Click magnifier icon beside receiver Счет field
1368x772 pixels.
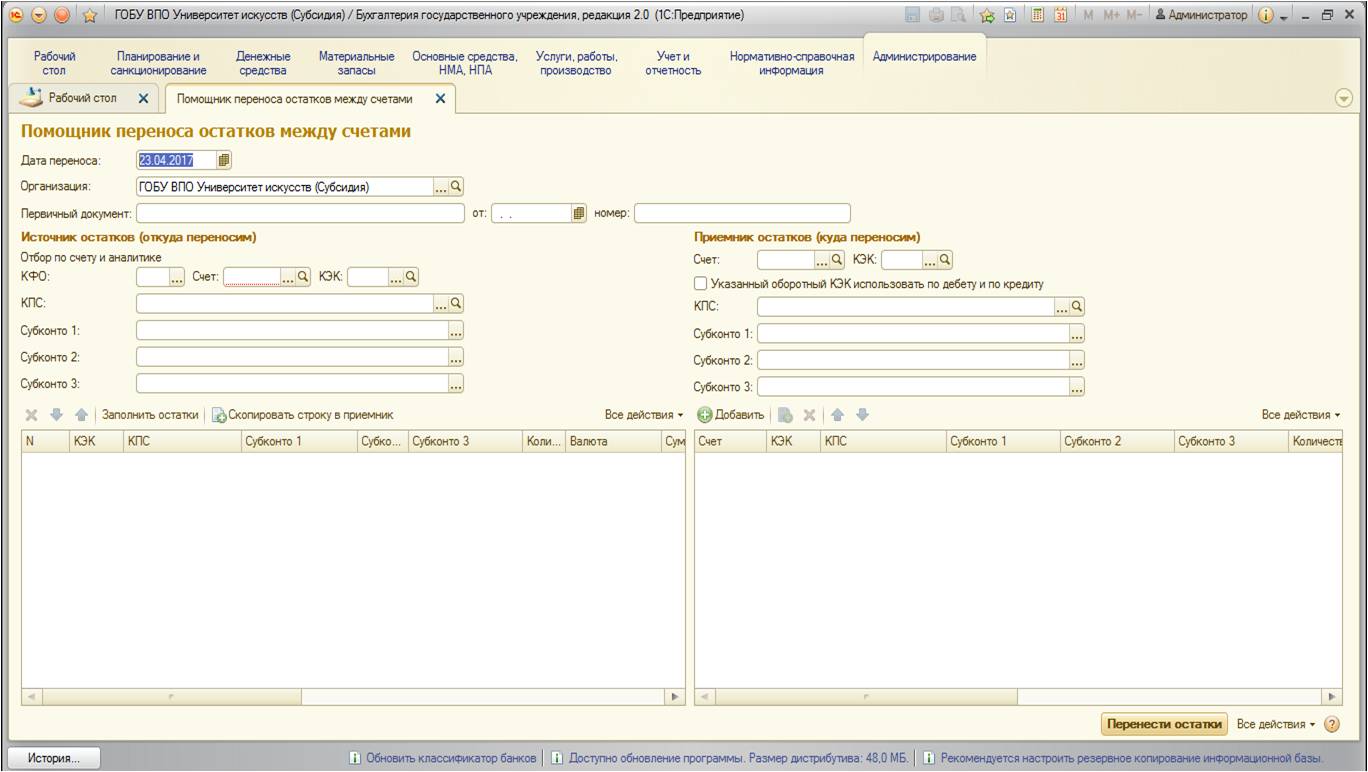(x=838, y=260)
